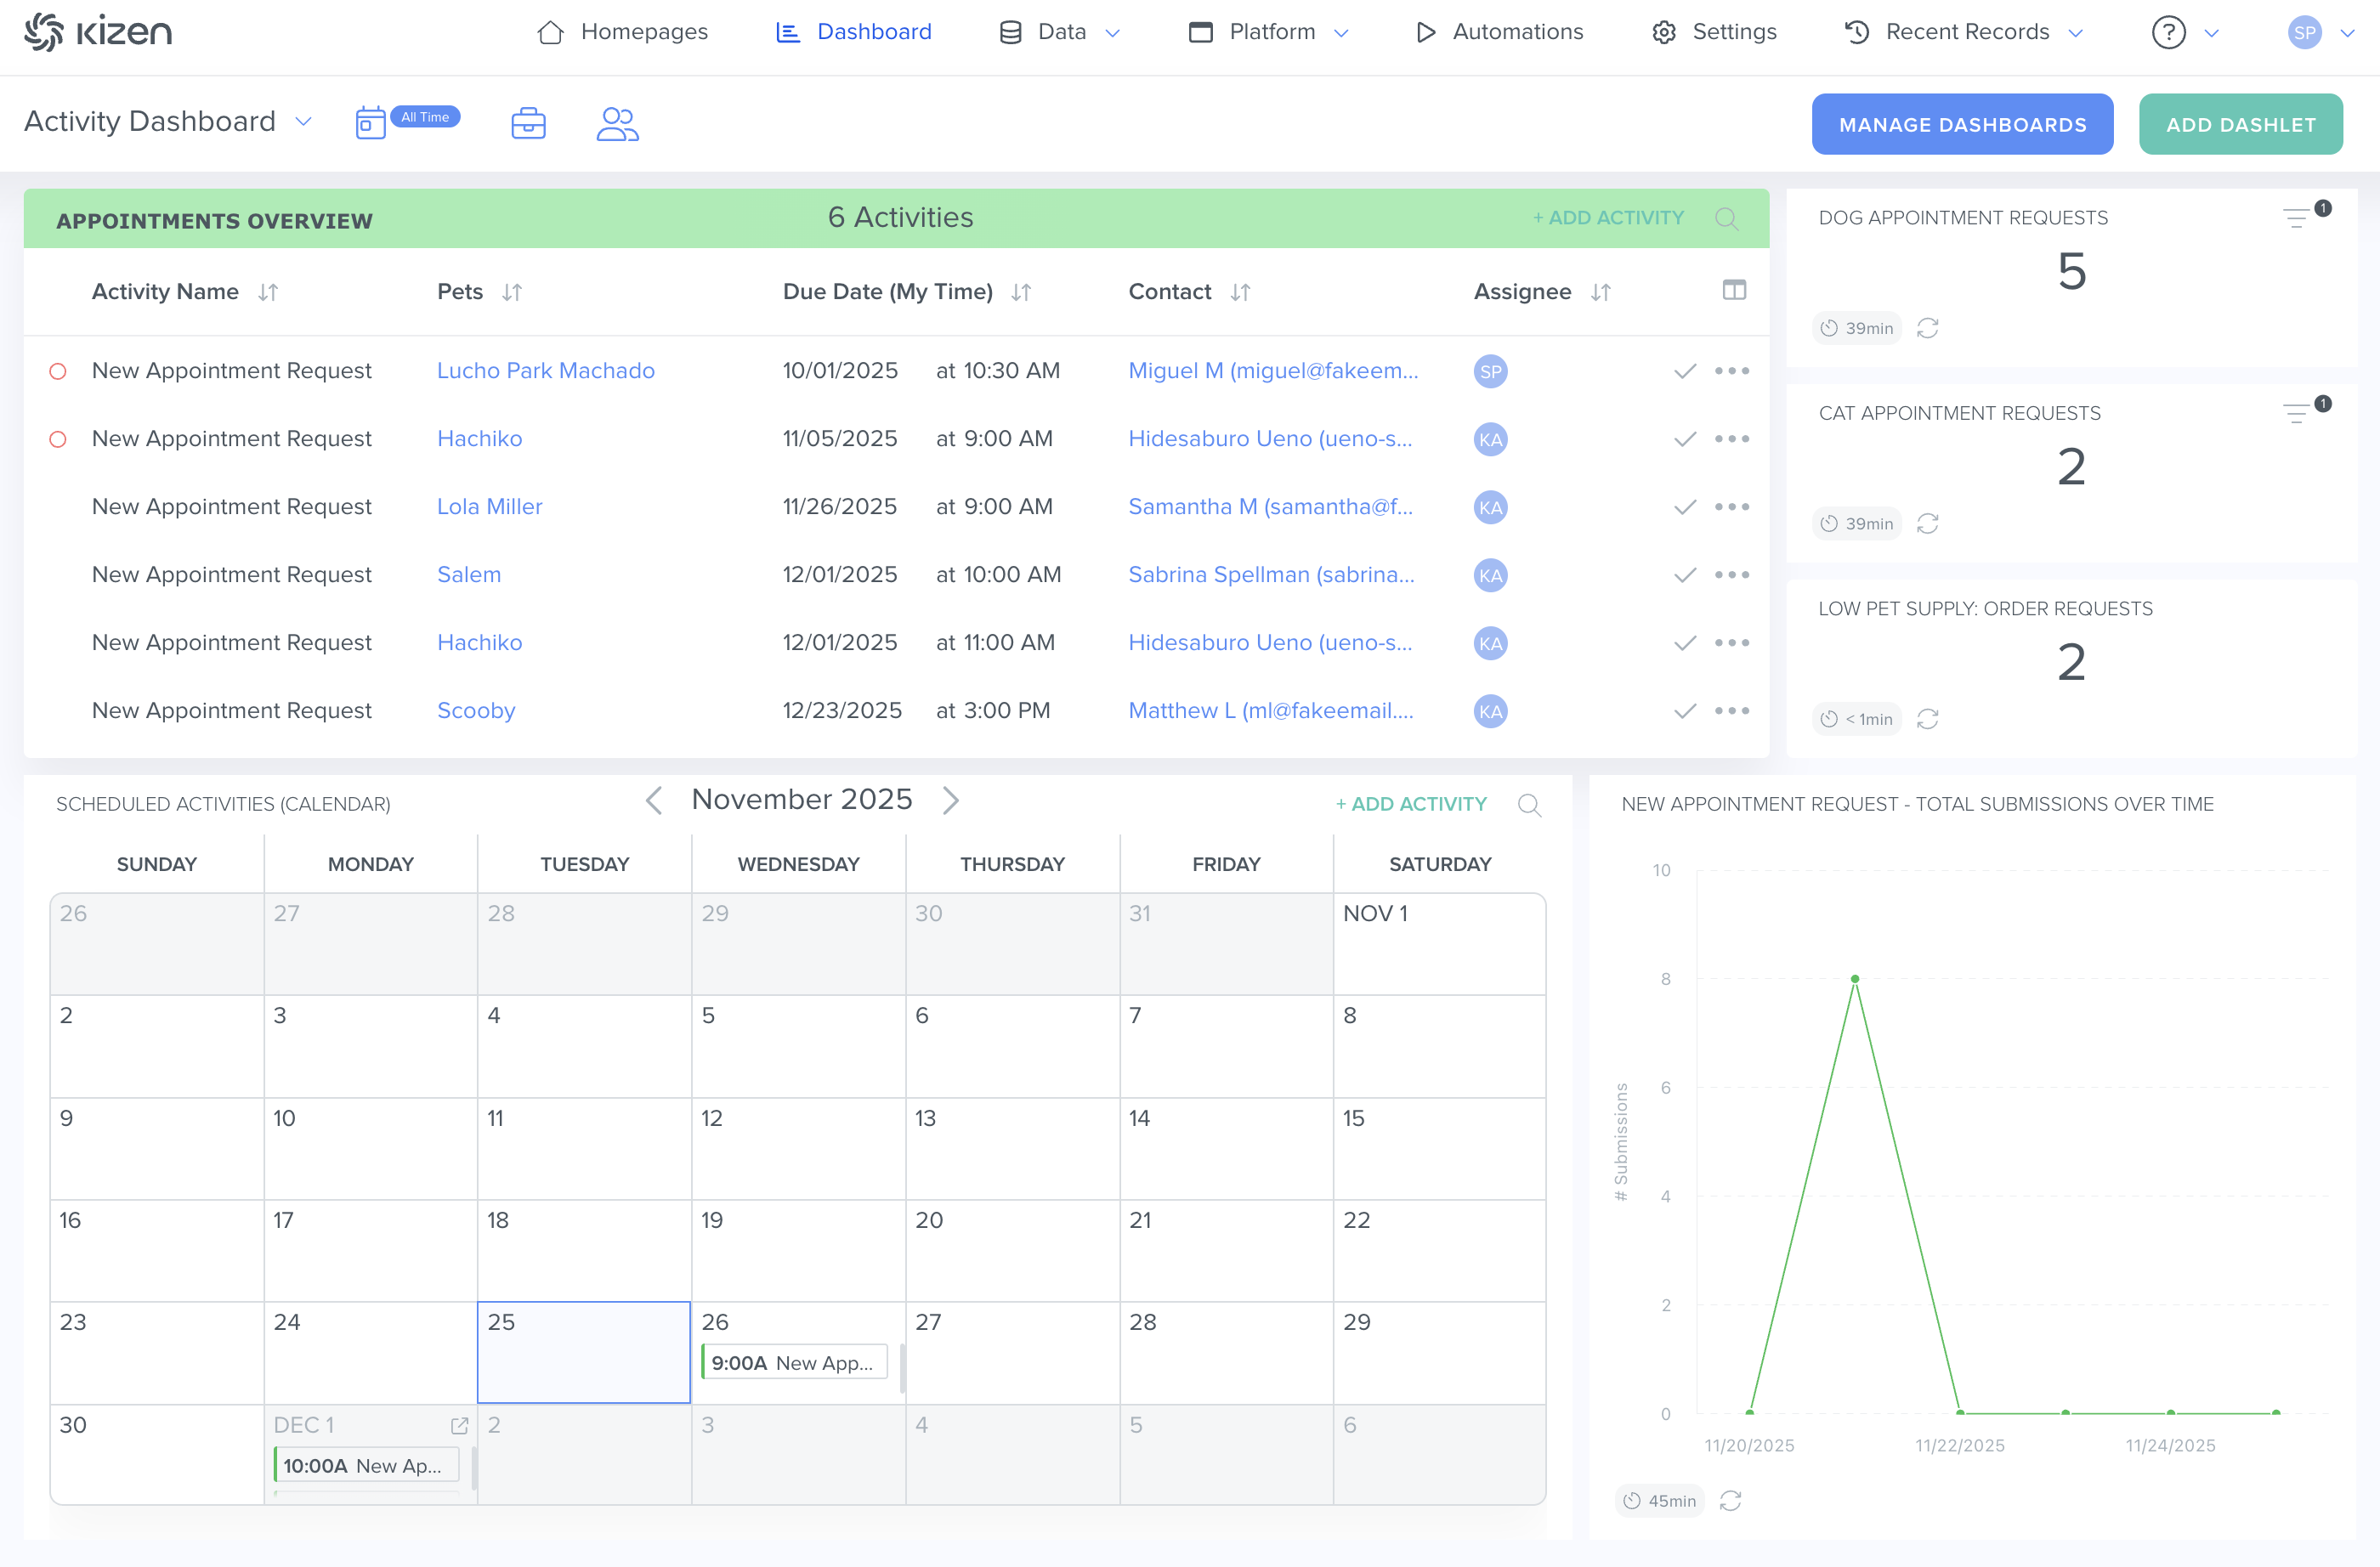Open the Data menu dropdown
This screenshot has width=2380, height=1567.
point(1060,32)
